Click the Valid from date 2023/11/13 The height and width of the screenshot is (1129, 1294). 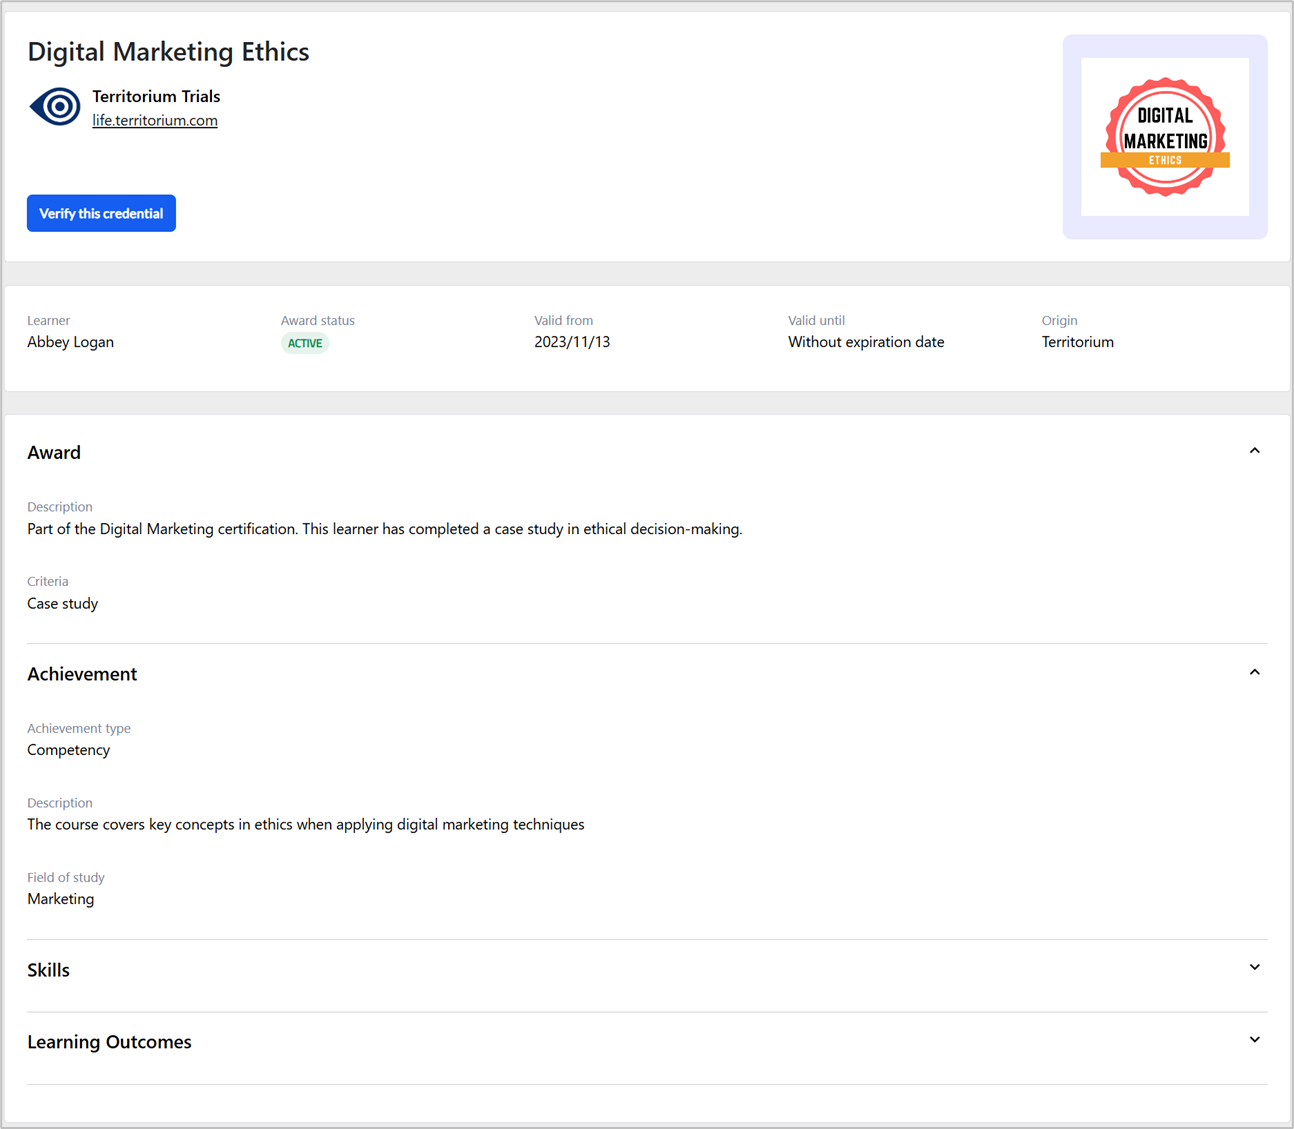coord(572,342)
